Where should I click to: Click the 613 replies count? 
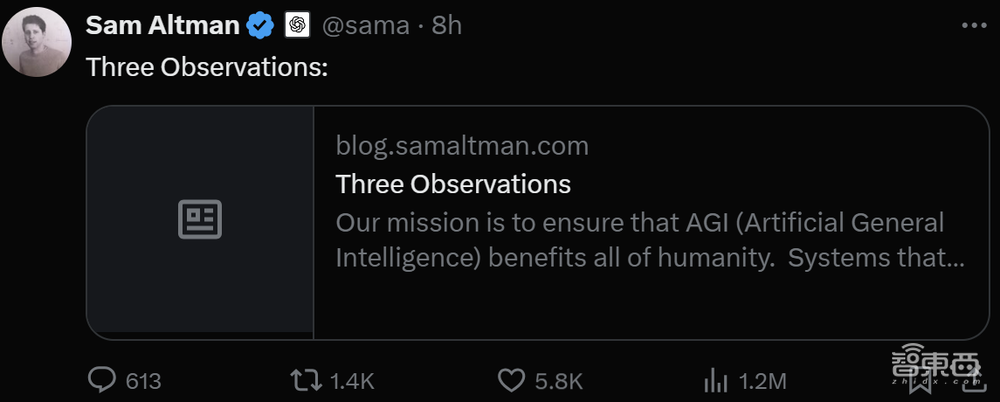pos(144,381)
